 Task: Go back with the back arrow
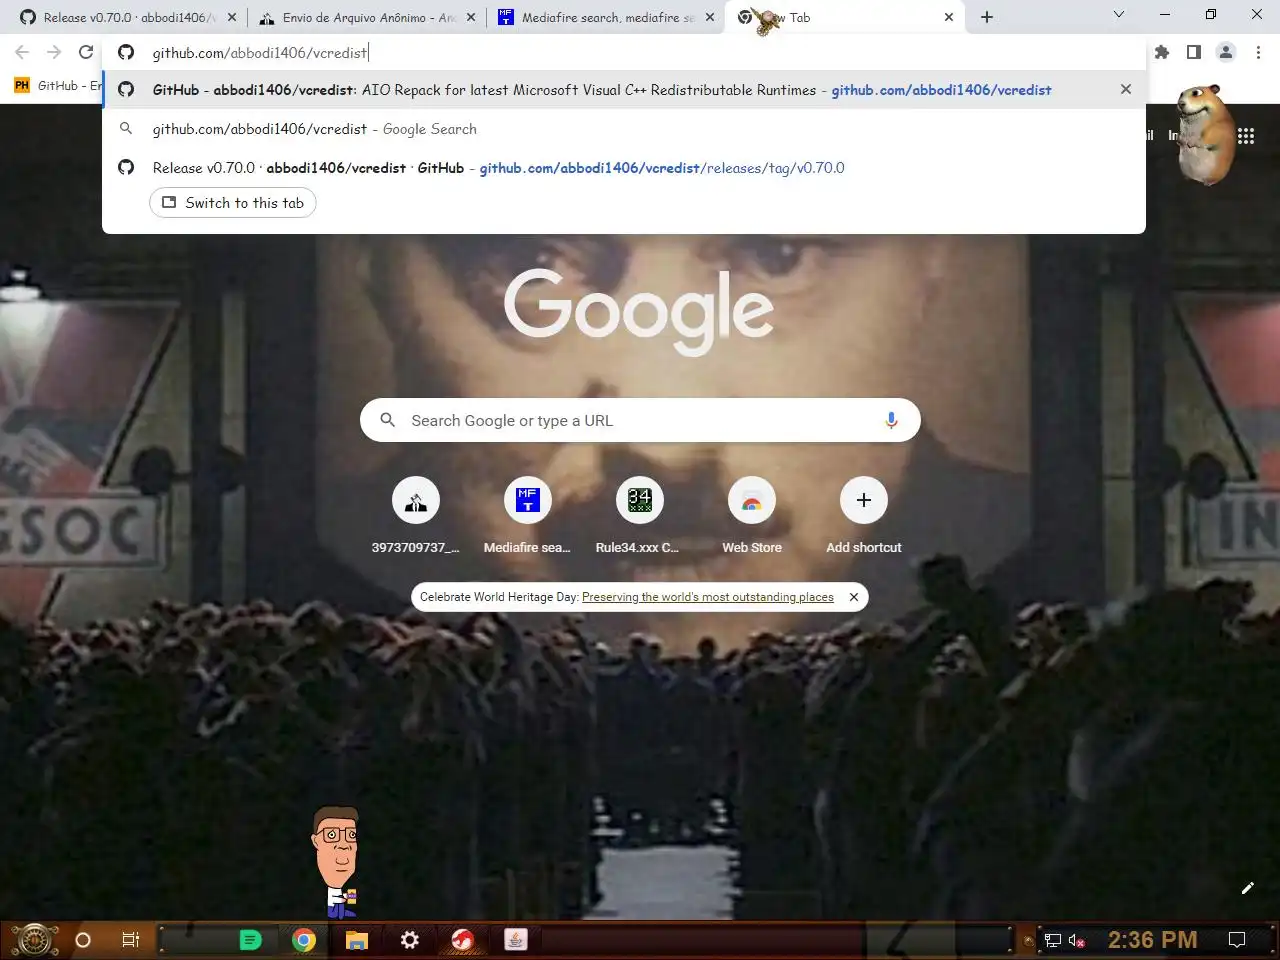(22, 52)
